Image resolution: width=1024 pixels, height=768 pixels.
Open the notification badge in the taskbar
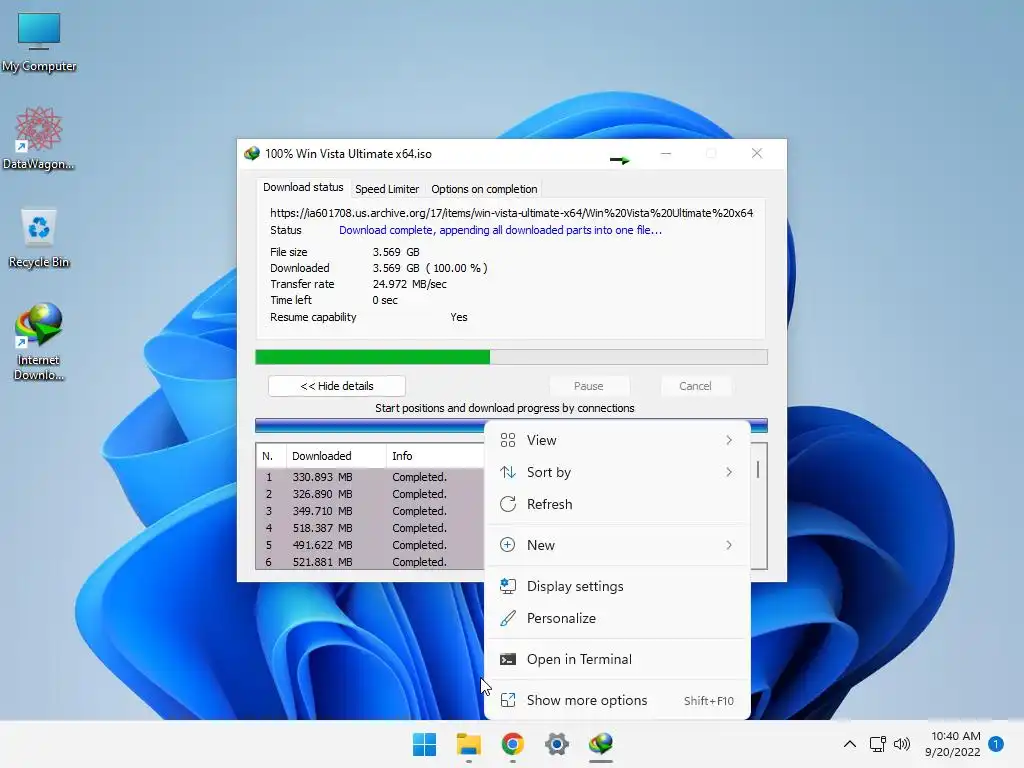pyautogui.click(x=996, y=744)
